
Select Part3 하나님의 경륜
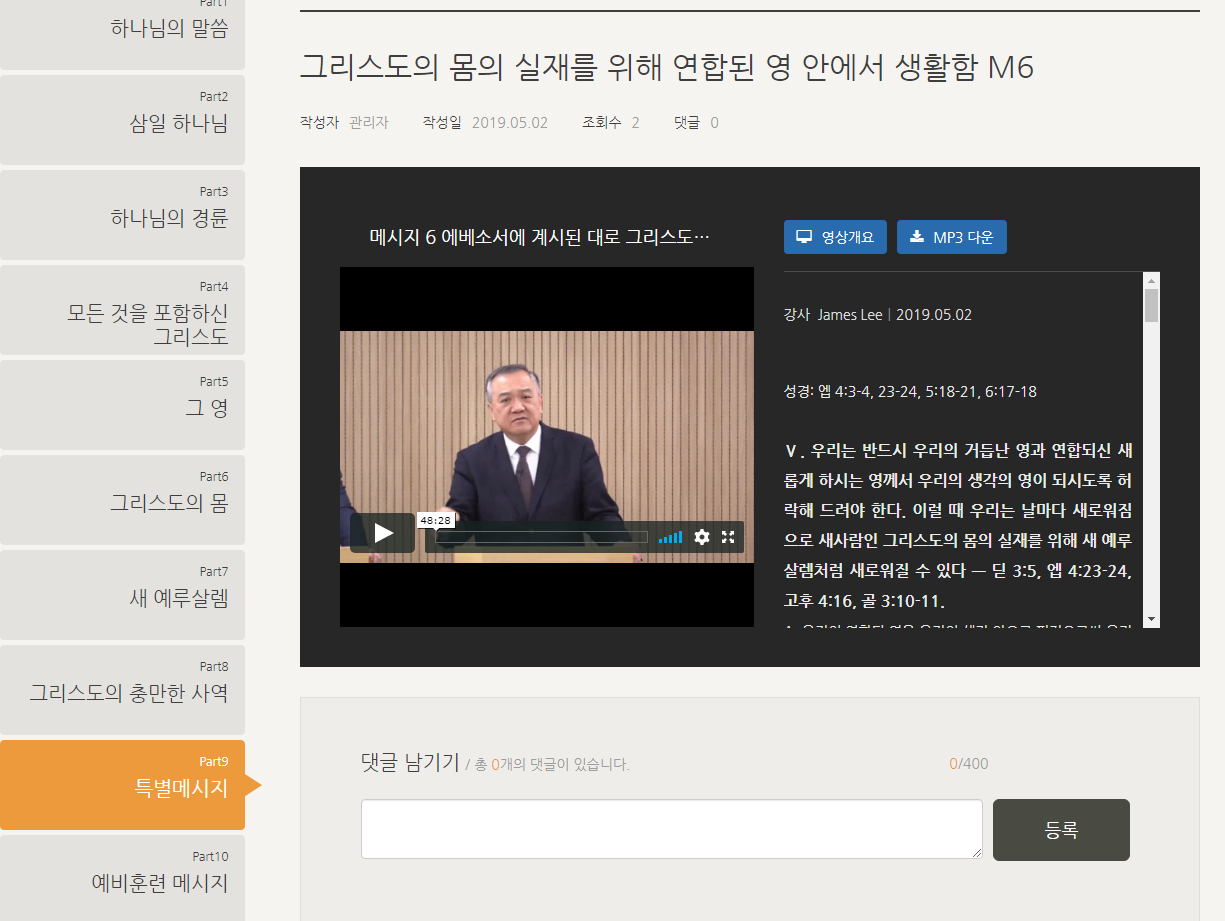[122, 214]
